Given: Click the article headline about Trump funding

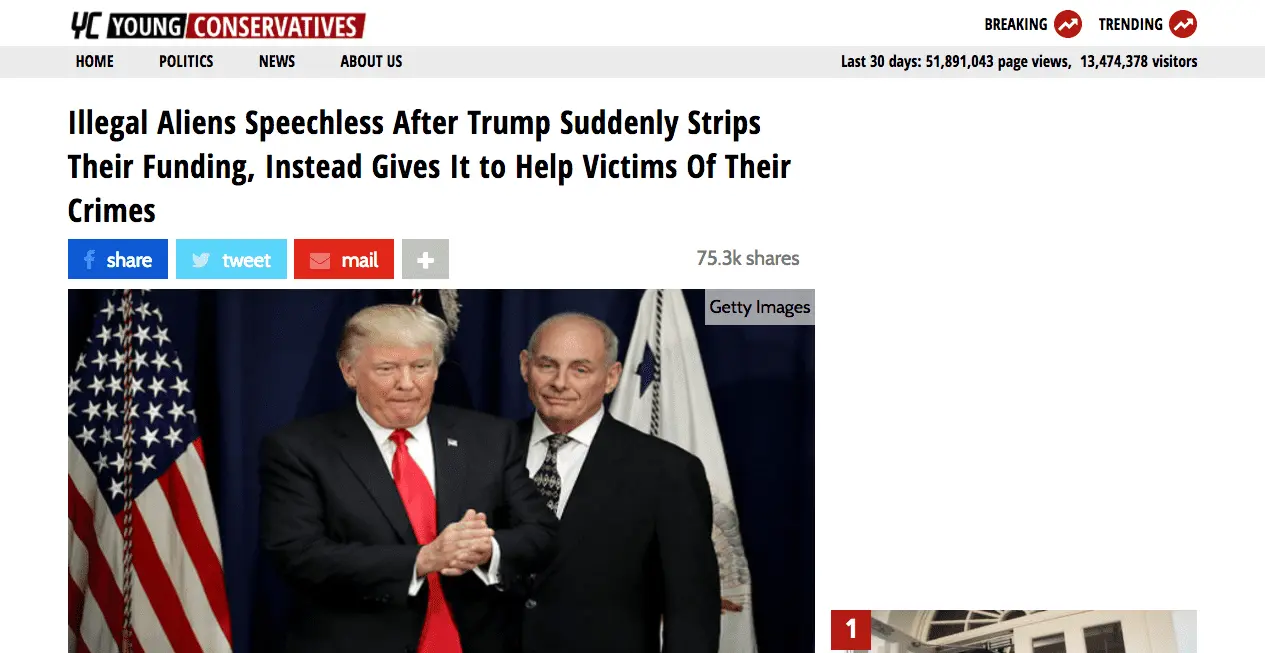Looking at the screenshot, I should 429,166.
